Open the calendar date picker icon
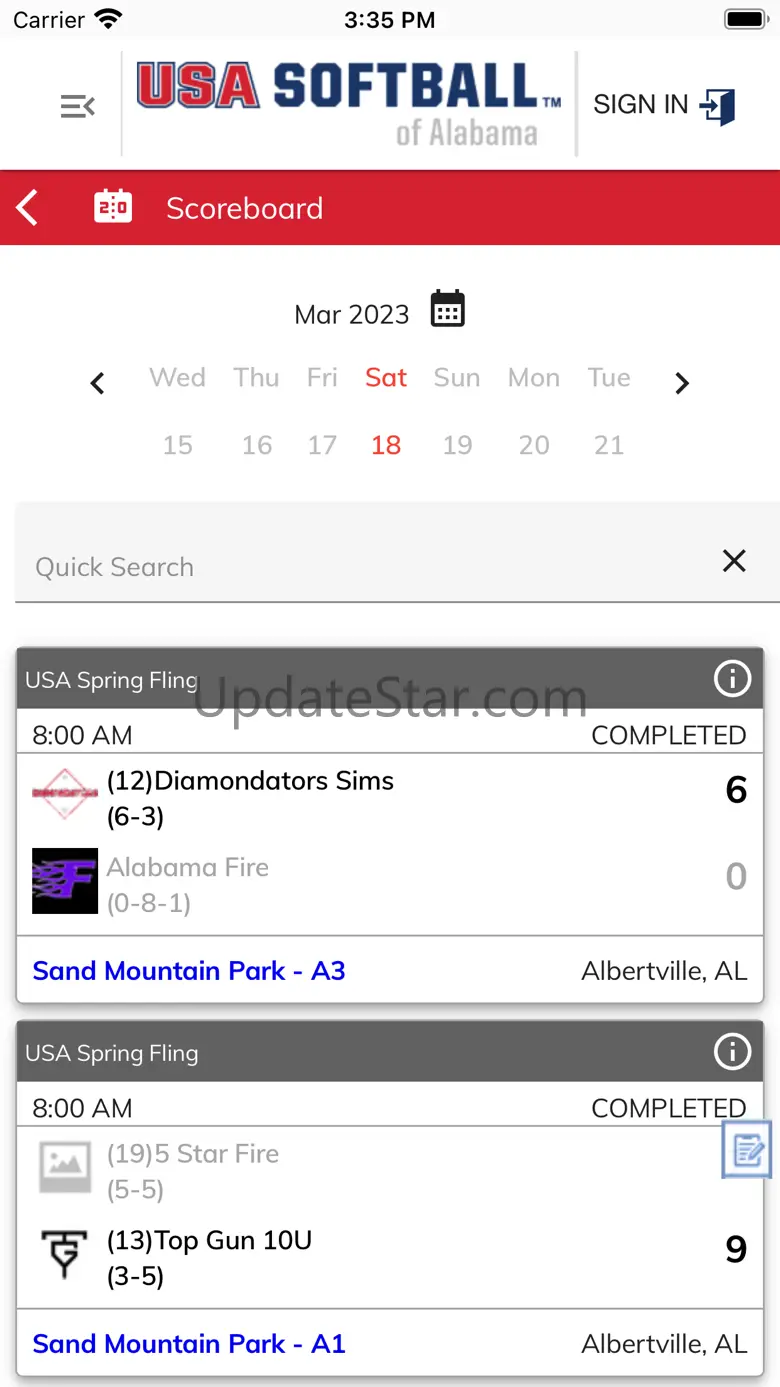This screenshot has width=780, height=1387. pos(447,310)
